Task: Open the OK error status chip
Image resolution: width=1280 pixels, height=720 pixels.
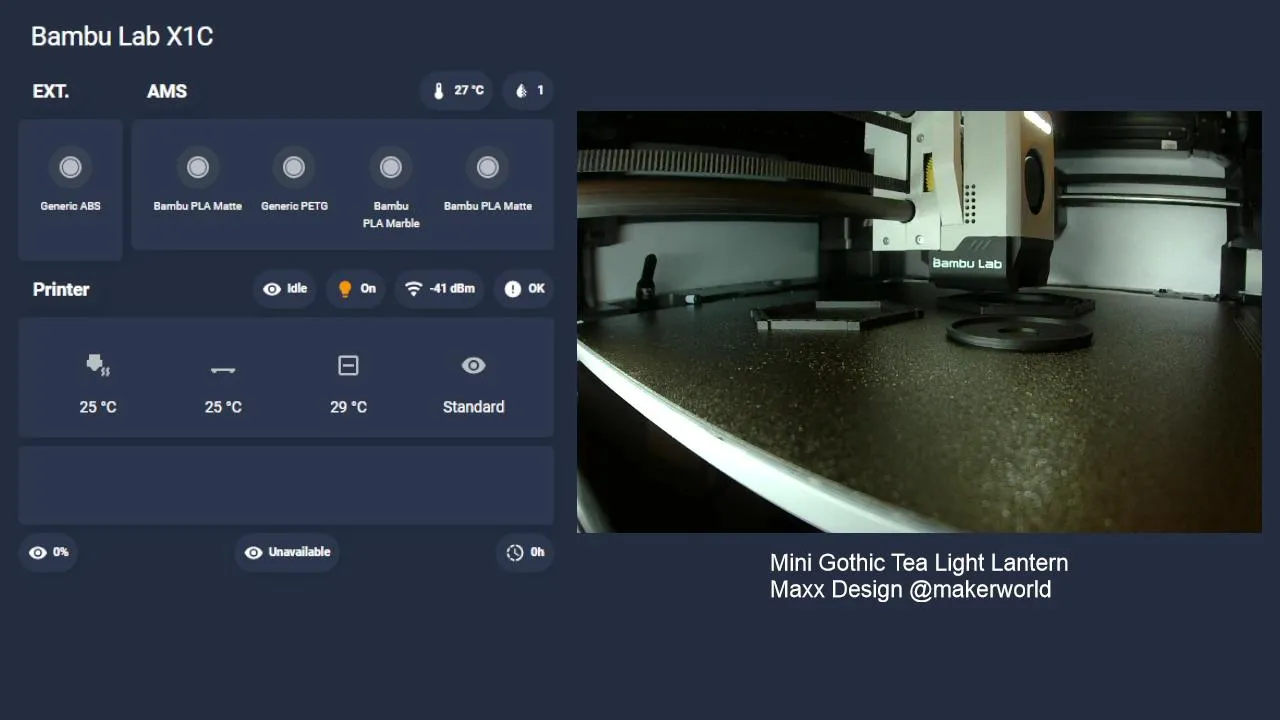Action: tap(524, 288)
